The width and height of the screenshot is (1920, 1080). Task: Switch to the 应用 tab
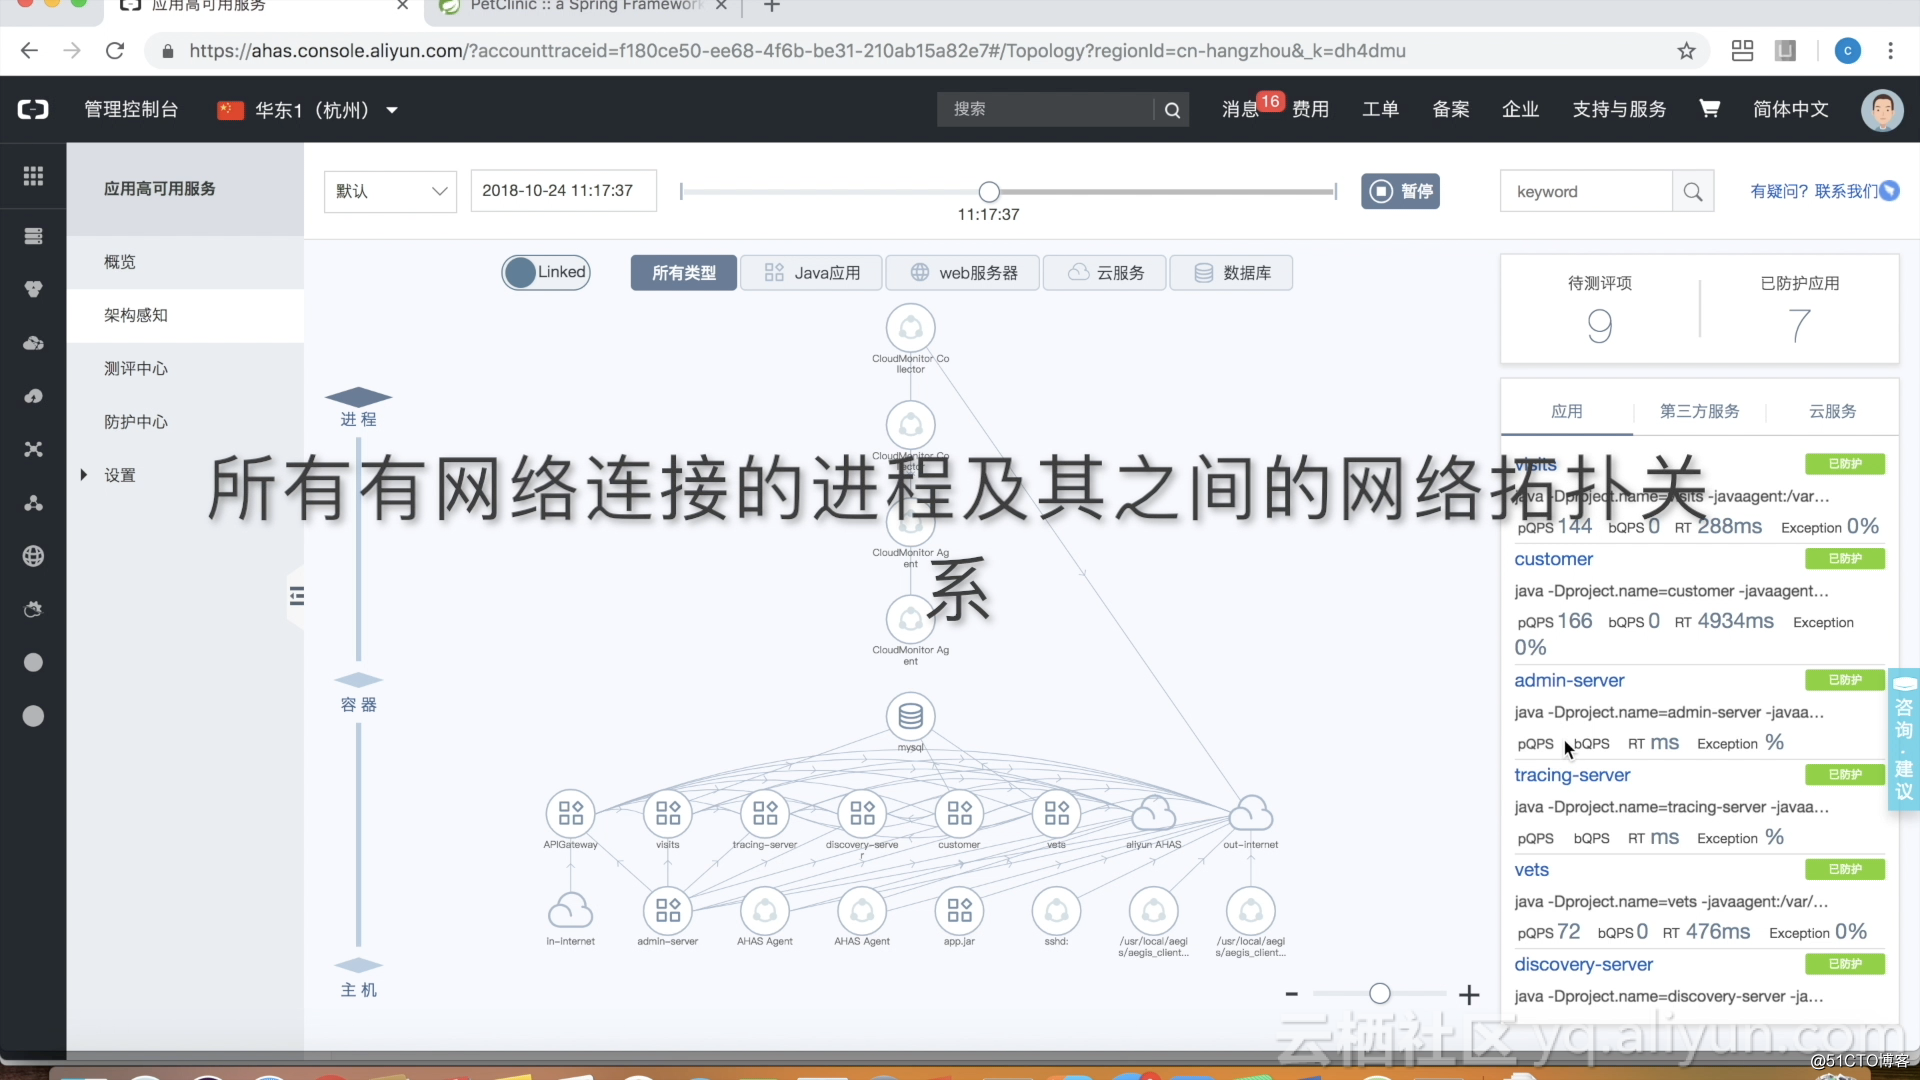pos(1566,411)
